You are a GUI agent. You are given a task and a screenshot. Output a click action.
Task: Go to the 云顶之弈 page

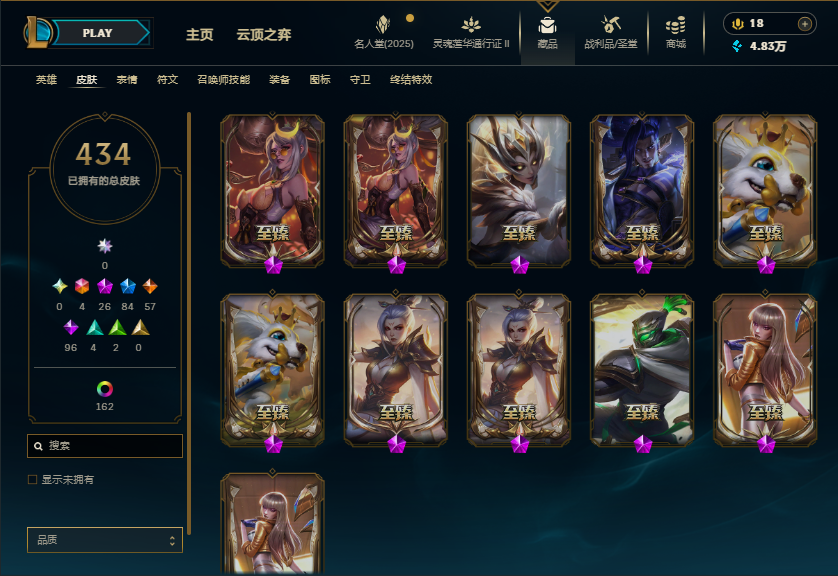[x=263, y=35]
